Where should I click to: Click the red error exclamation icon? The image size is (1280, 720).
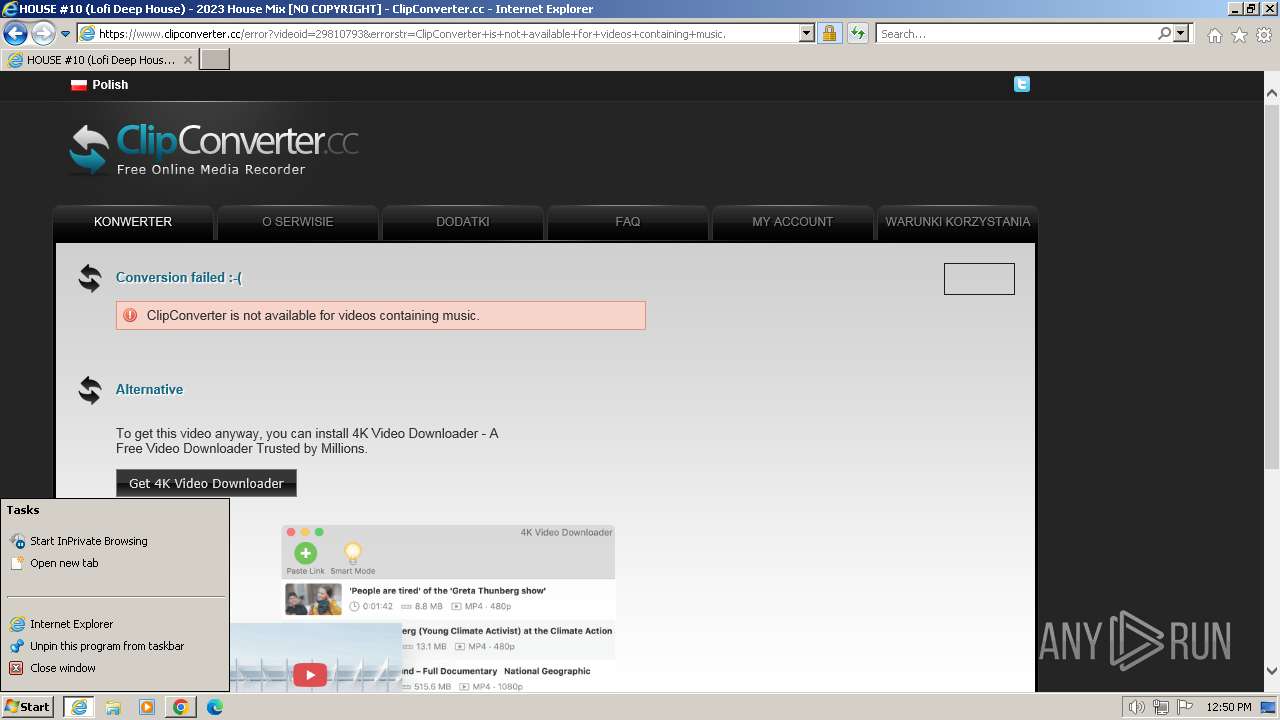pos(130,315)
